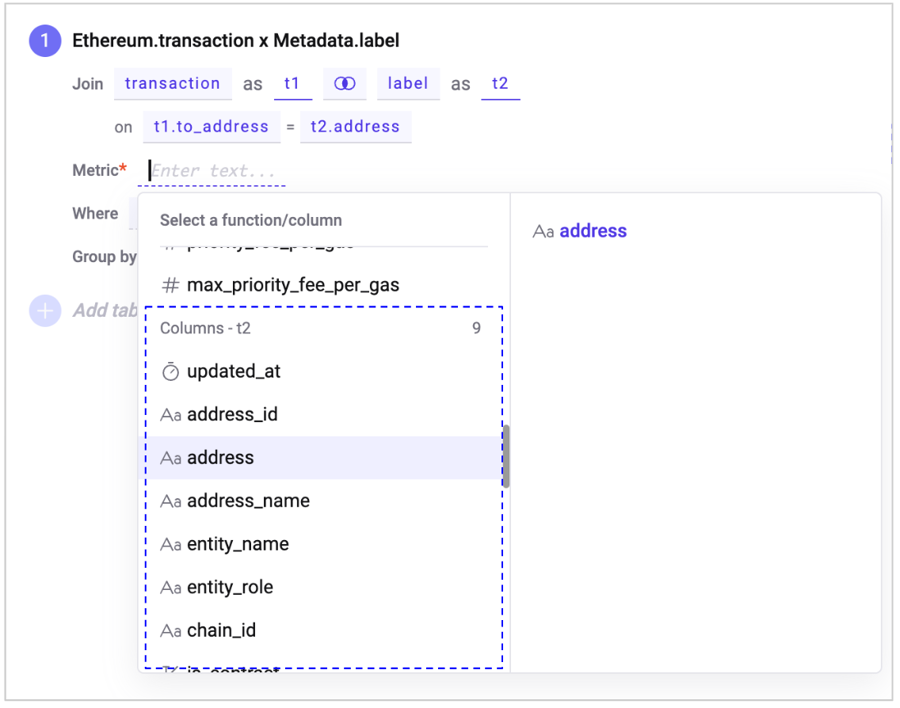Open the transaction table selector
The width and height of the screenshot is (900, 708).
click(x=172, y=84)
